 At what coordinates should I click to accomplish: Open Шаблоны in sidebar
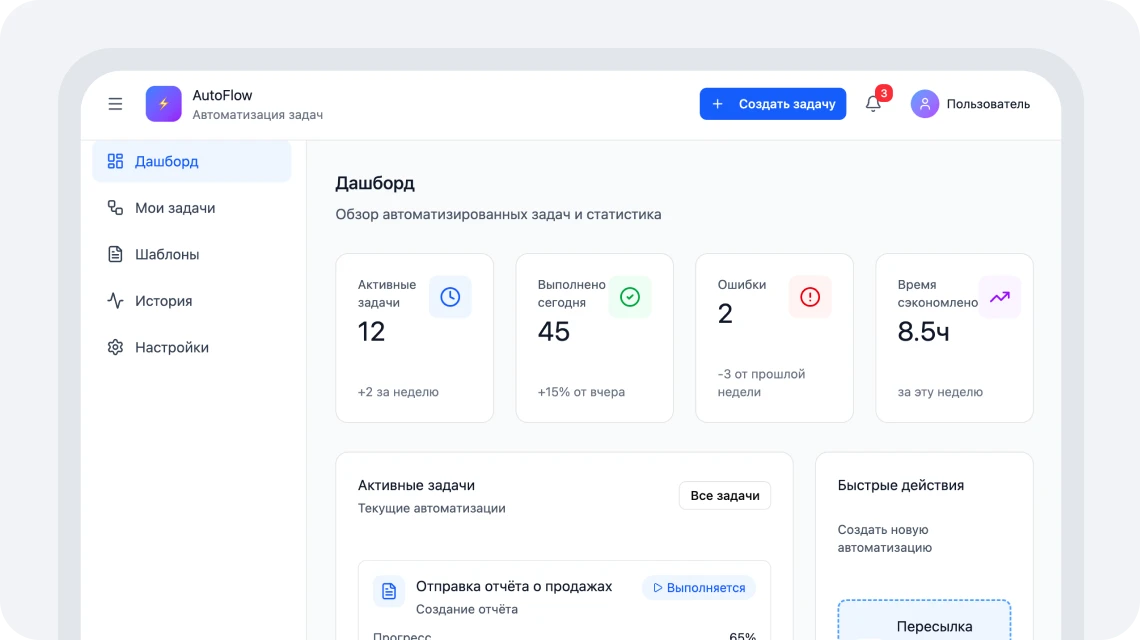[x=167, y=254]
